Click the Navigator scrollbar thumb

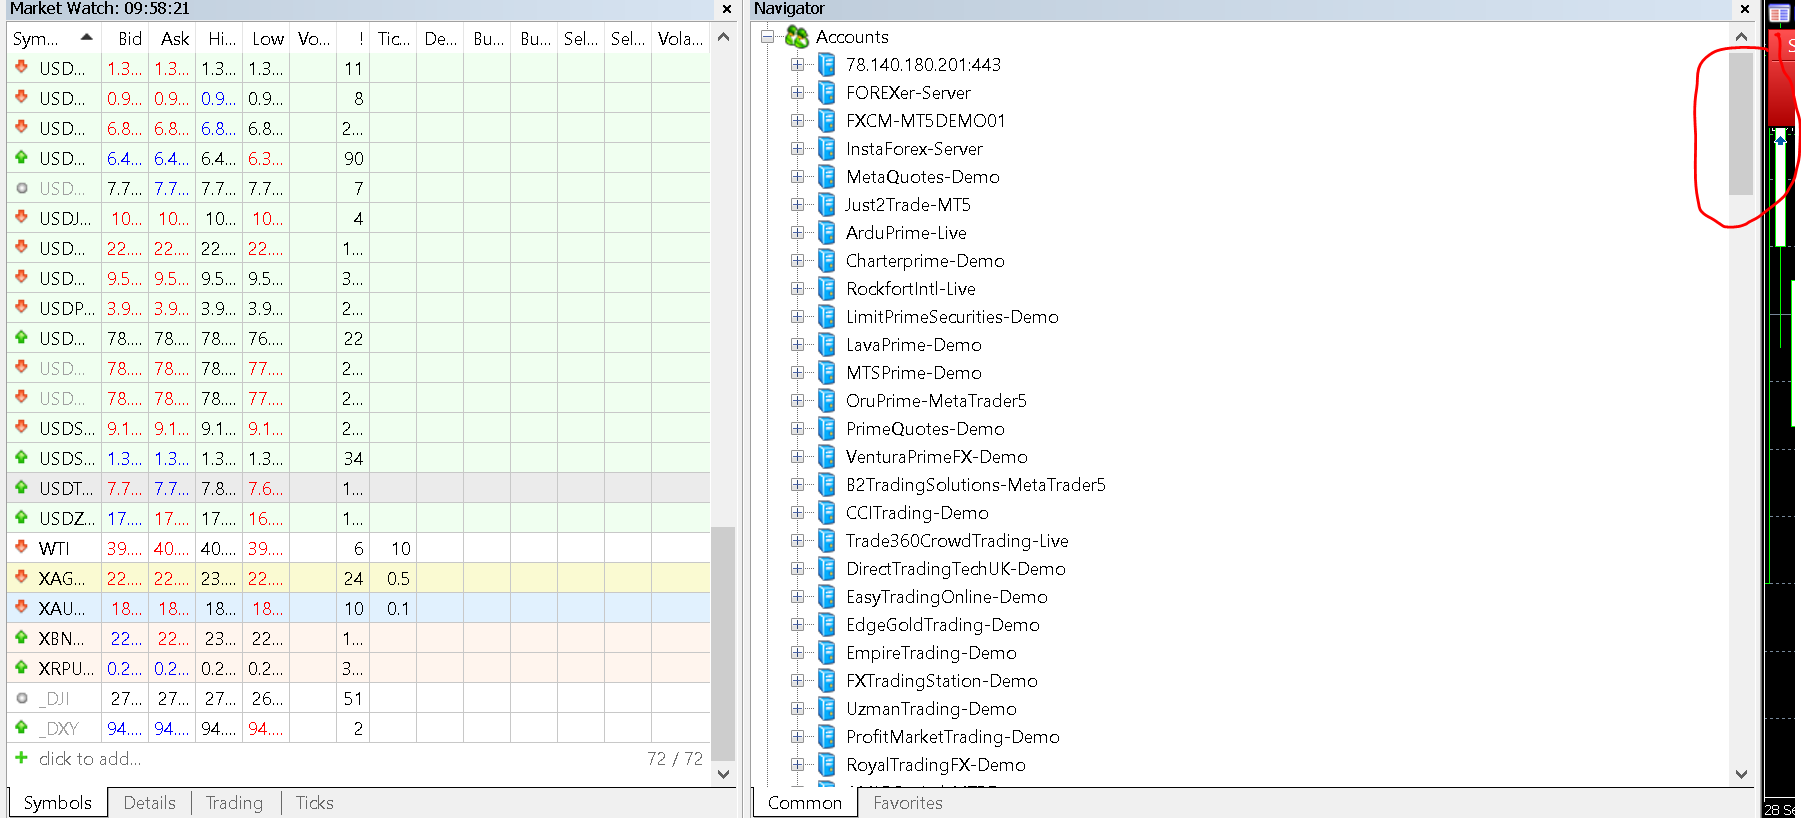1741,123
